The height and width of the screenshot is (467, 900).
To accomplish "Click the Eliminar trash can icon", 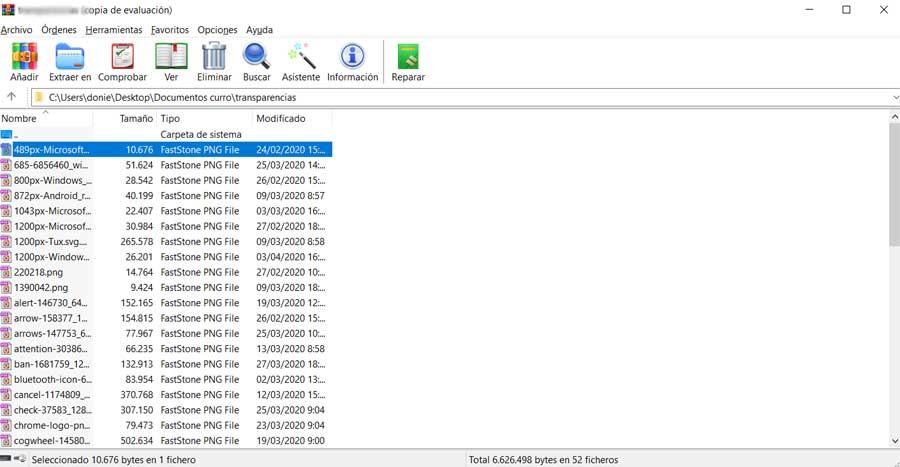I will coord(214,56).
